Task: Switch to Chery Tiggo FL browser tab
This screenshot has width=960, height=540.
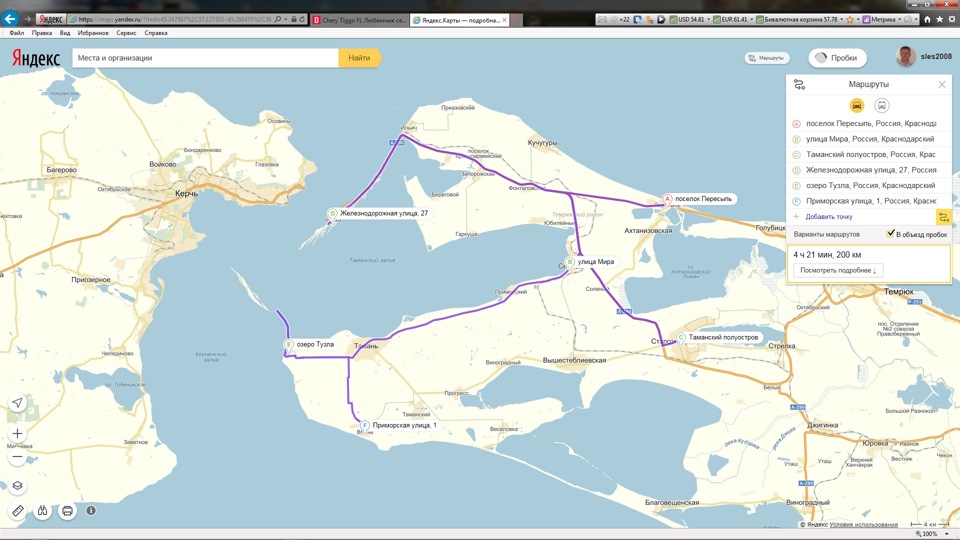Action: coord(360,20)
